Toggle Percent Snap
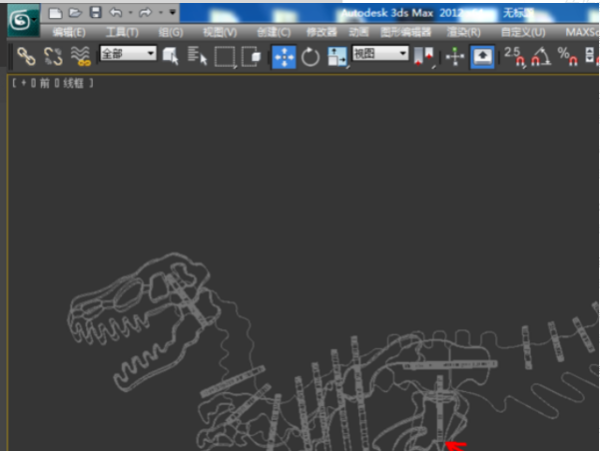Viewport: 600px width, 451px height. click(567, 57)
